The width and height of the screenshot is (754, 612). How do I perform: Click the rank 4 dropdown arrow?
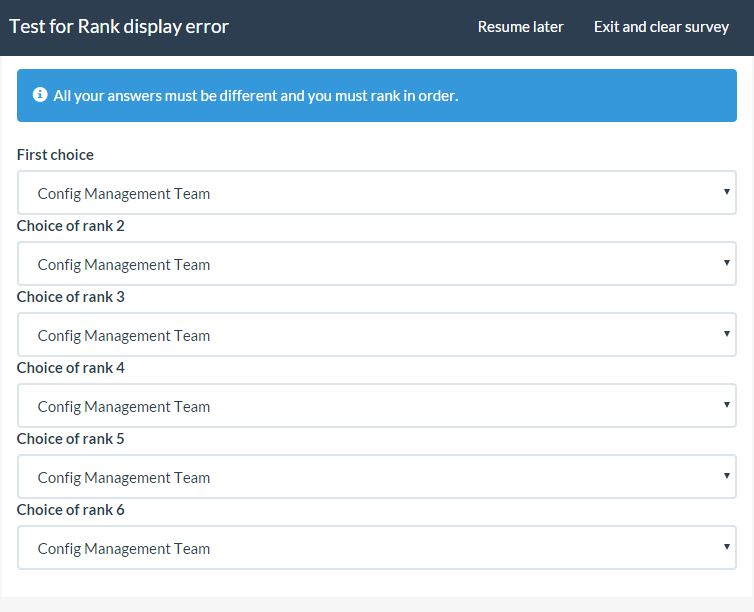coord(727,406)
